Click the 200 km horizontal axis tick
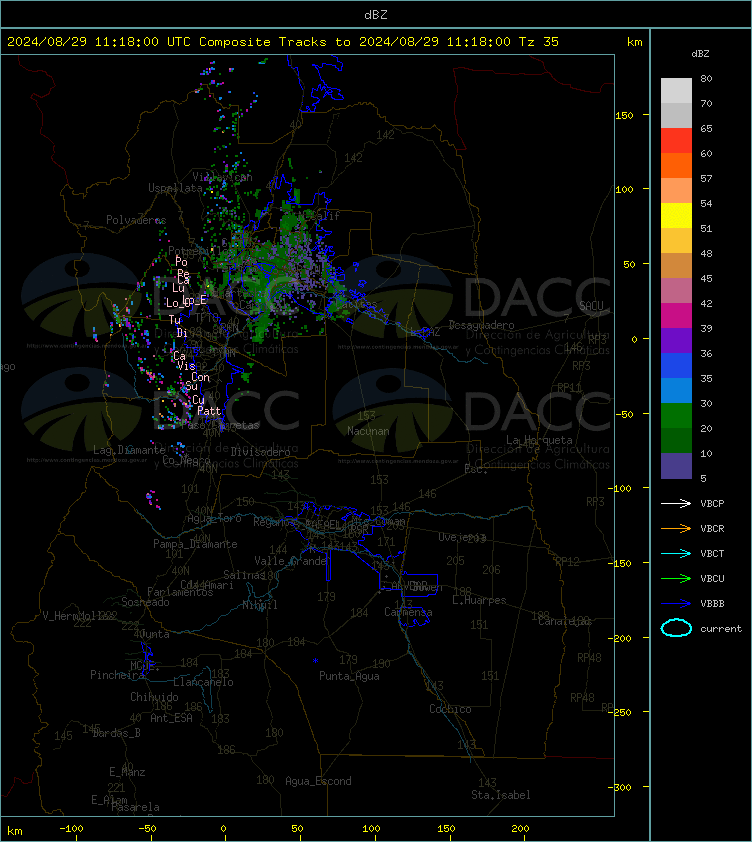 [520, 829]
